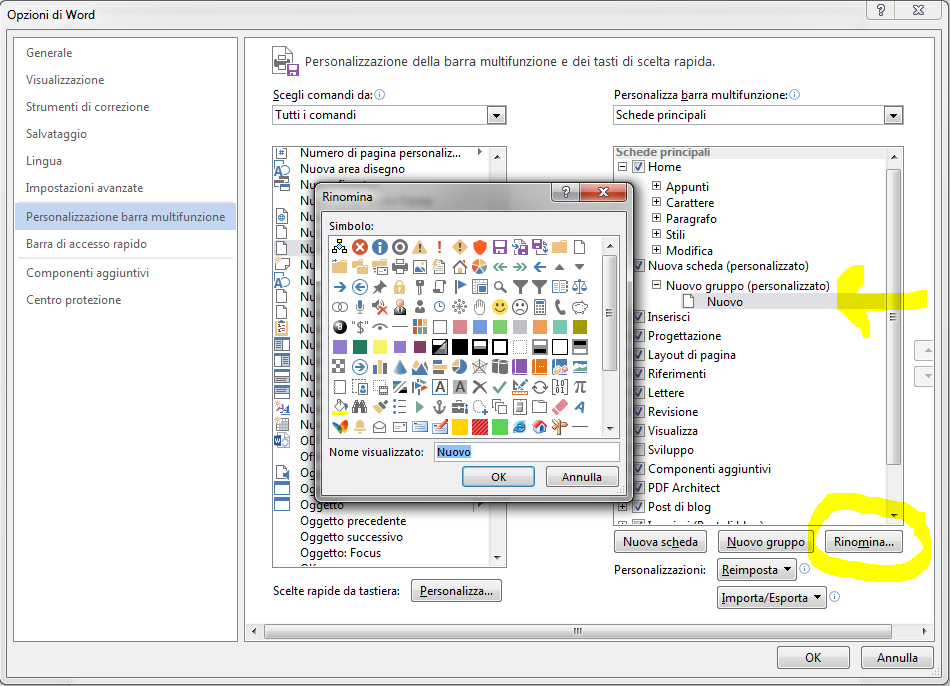
Task: Collapse the Home tab node
Action: point(622,167)
